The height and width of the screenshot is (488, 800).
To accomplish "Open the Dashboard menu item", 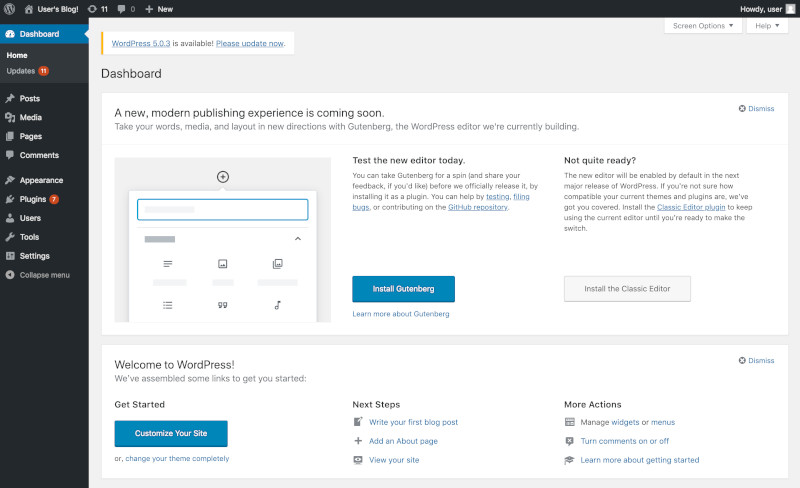I will tap(44, 34).
